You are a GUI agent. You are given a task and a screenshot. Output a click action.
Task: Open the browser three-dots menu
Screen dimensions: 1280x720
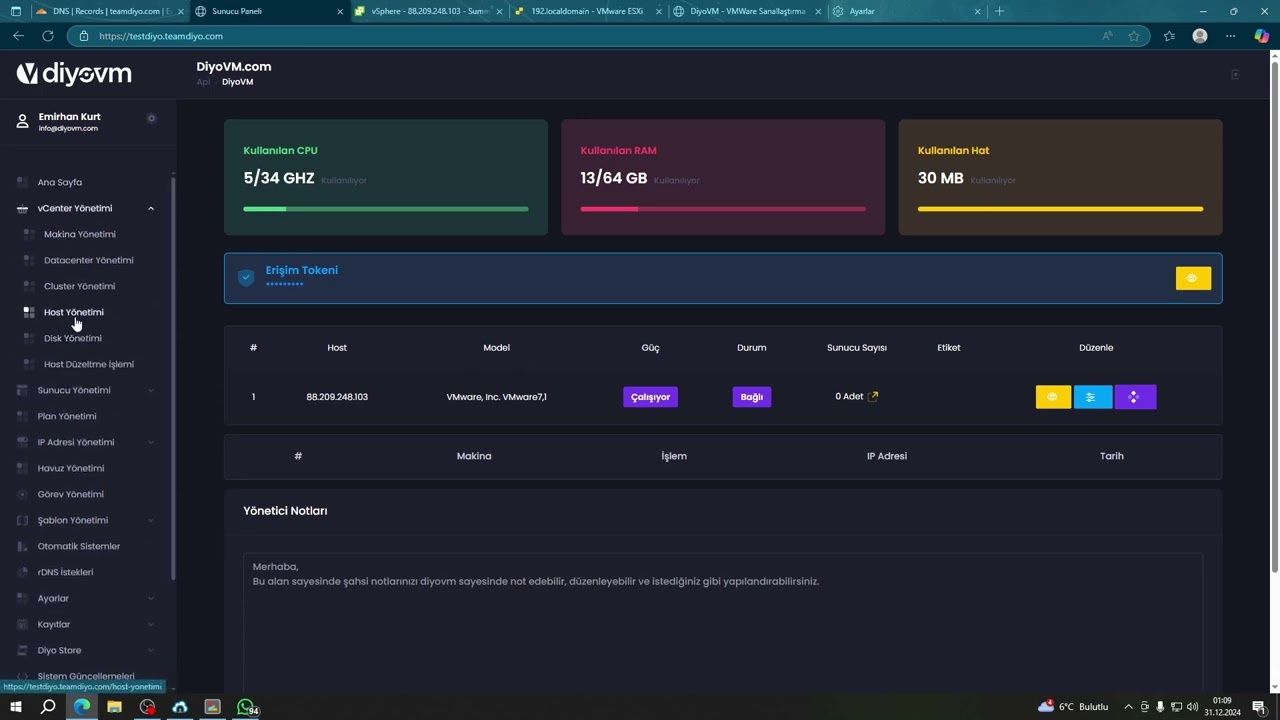click(1231, 36)
